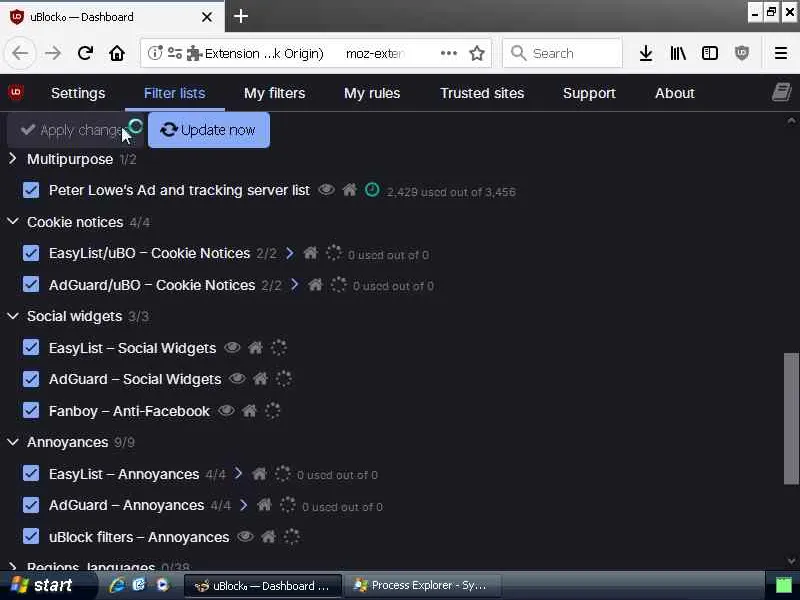Switch to the My filters tab
The width and height of the screenshot is (800, 600).
pyautogui.click(x=274, y=93)
